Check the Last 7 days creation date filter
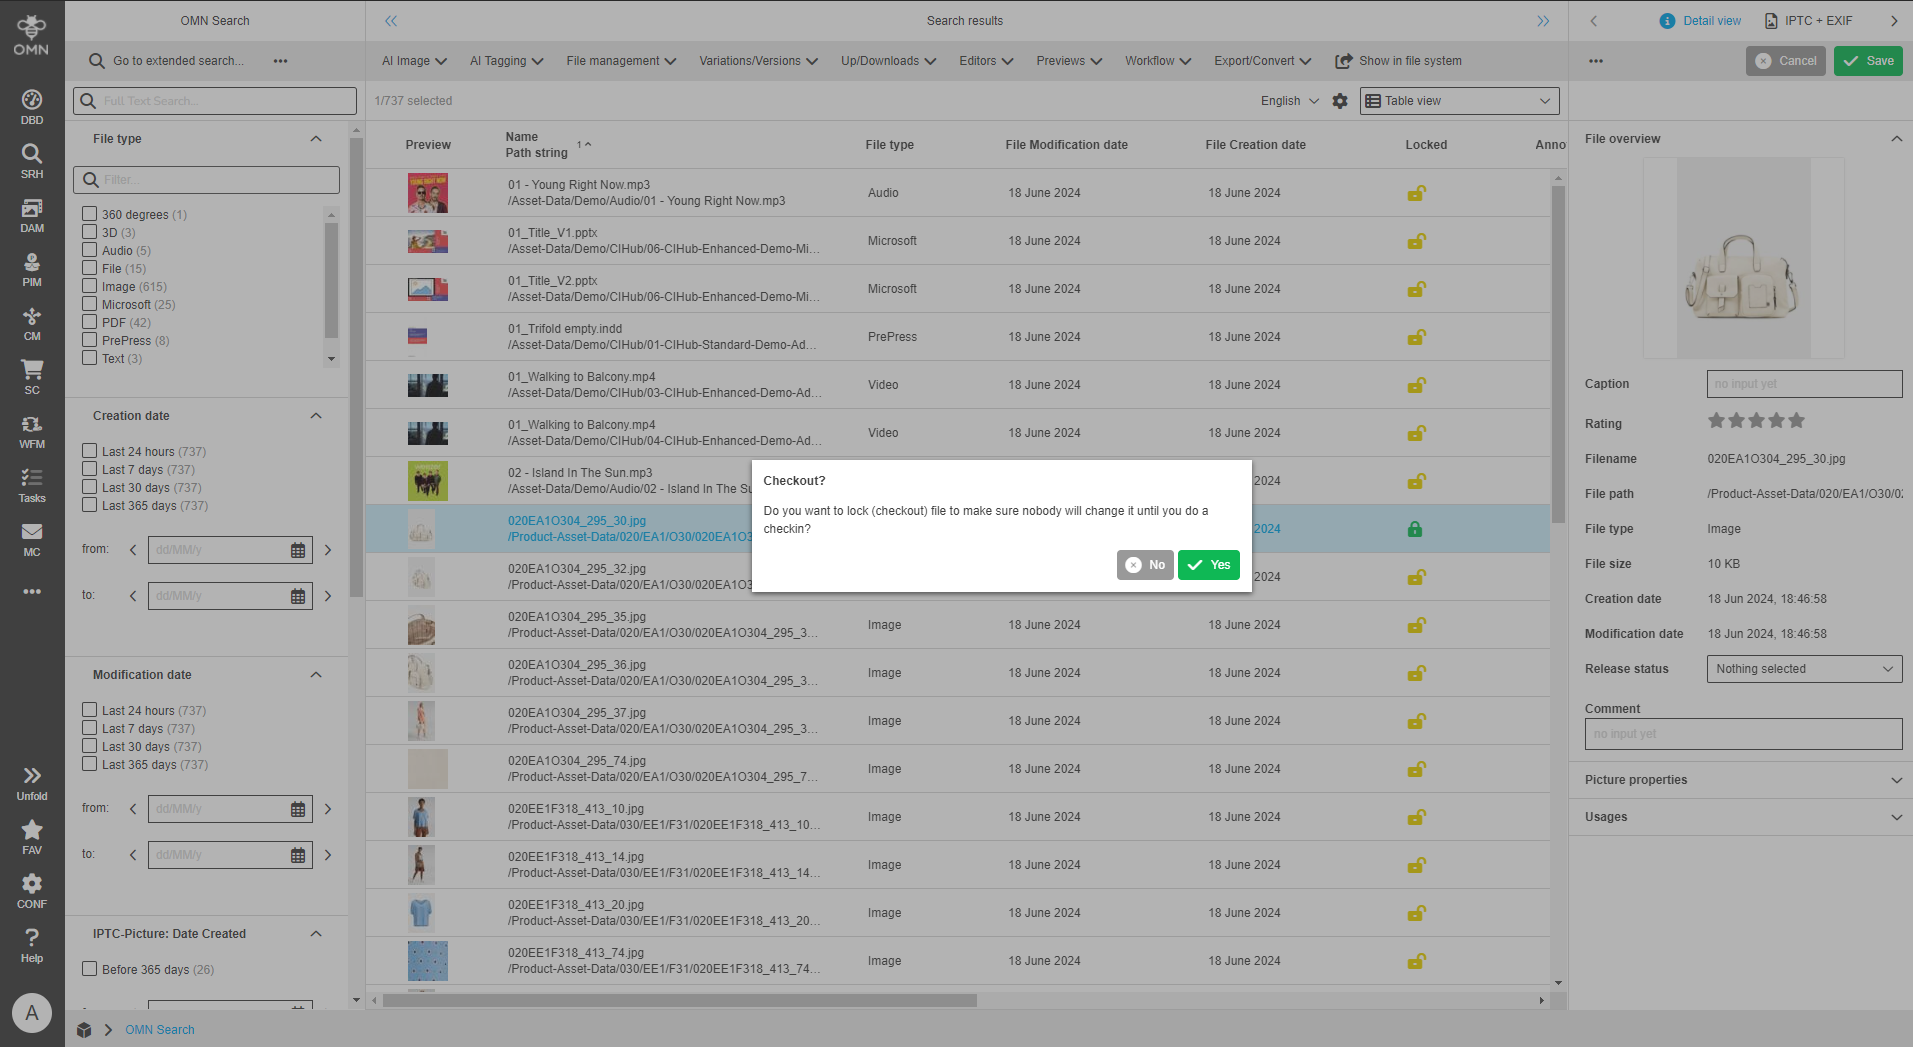 89,469
